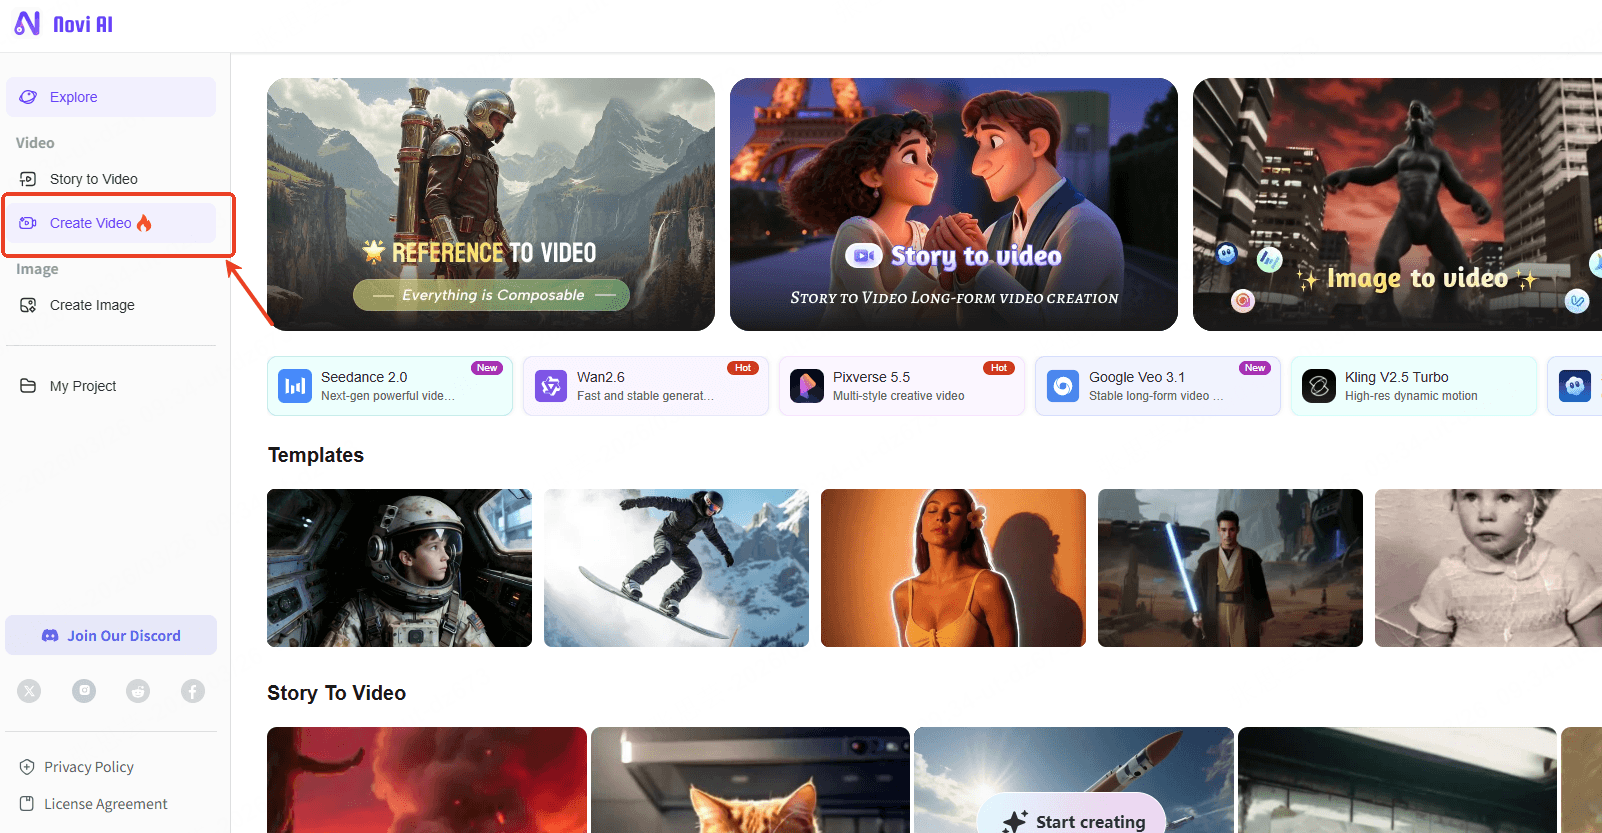Select the snowboarder template thumbnail

click(676, 568)
